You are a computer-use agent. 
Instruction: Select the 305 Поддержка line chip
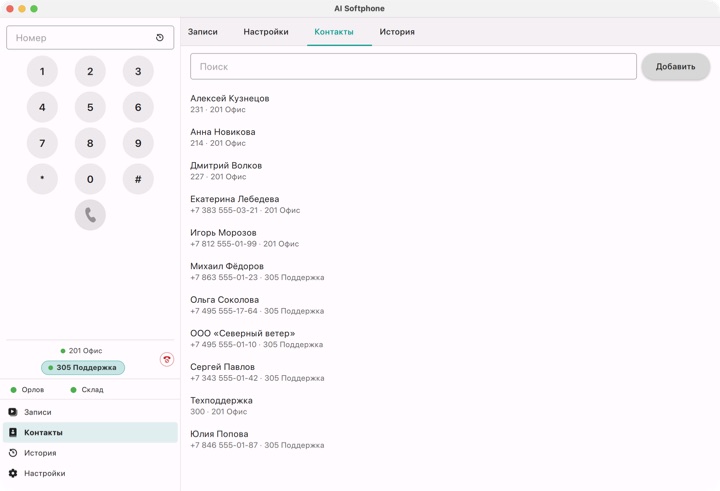(83, 367)
